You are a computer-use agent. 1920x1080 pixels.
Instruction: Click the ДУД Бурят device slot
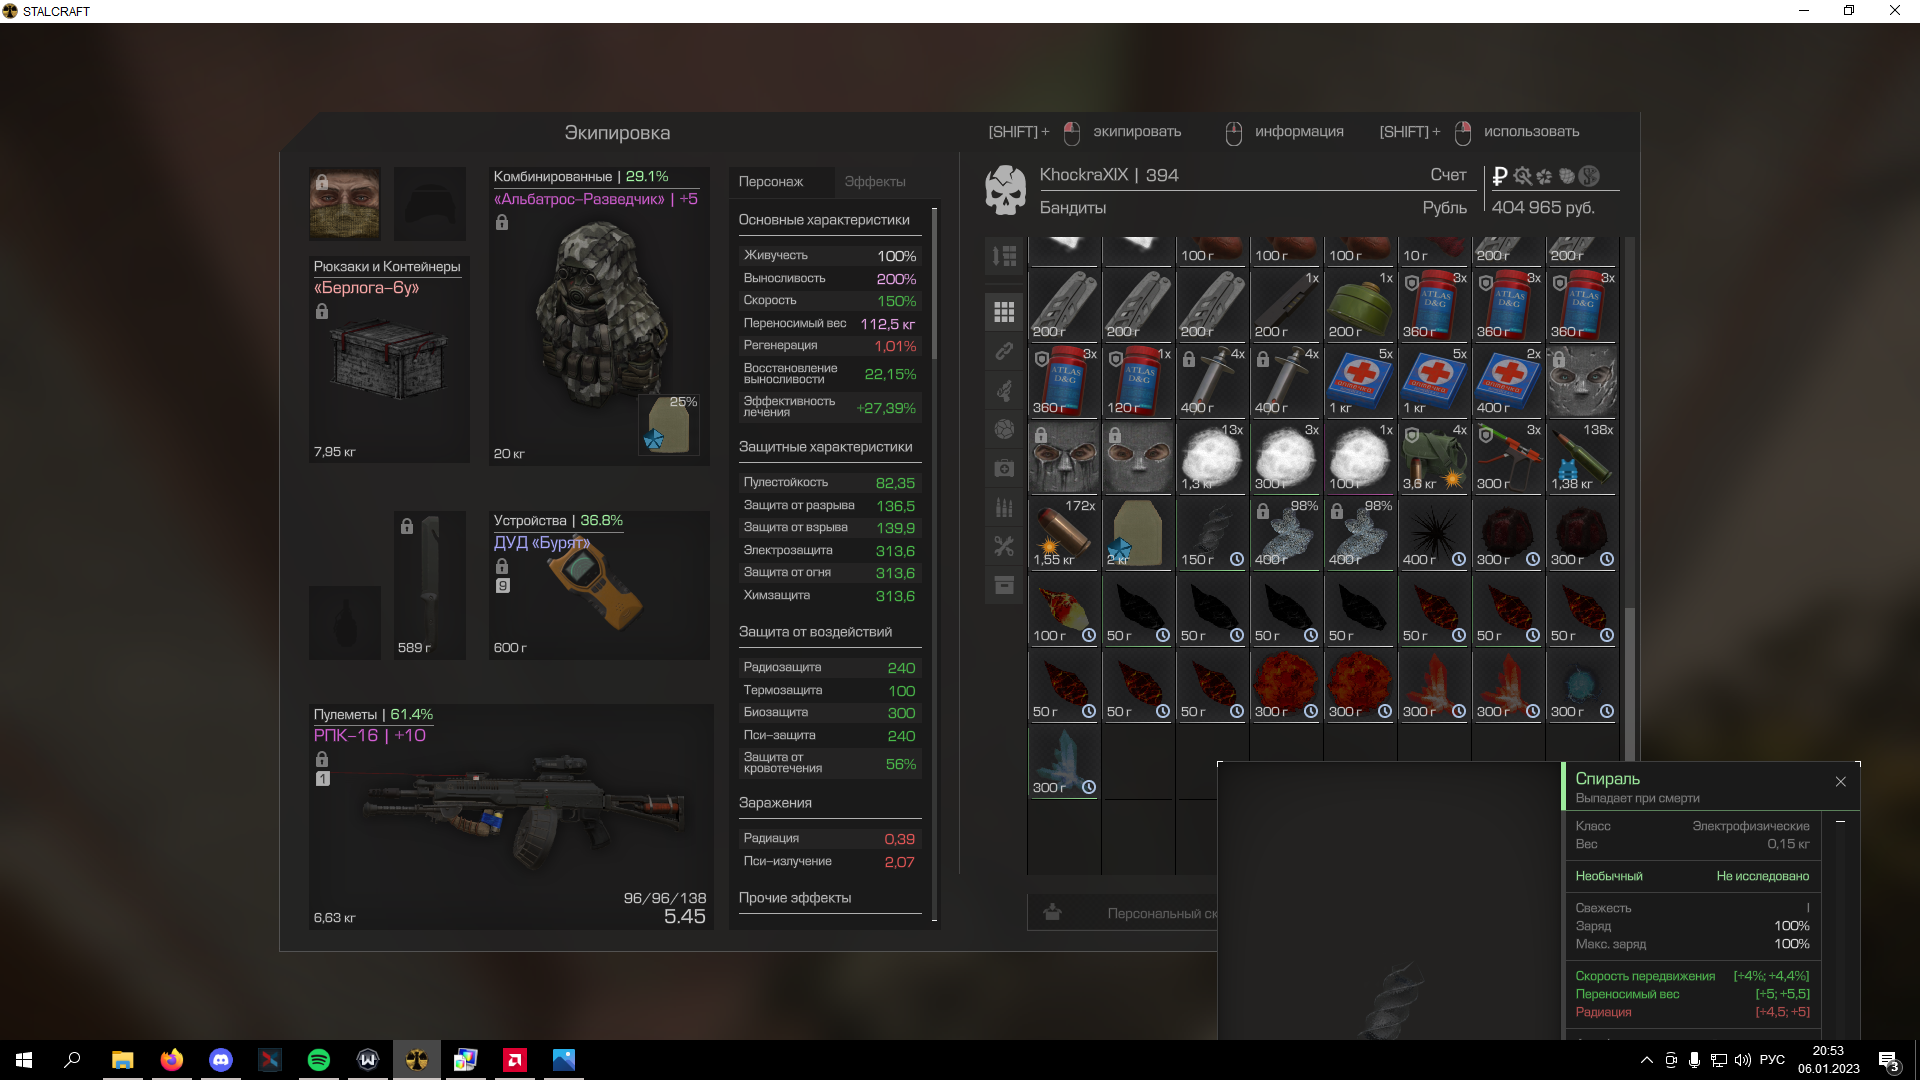(x=599, y=585)
